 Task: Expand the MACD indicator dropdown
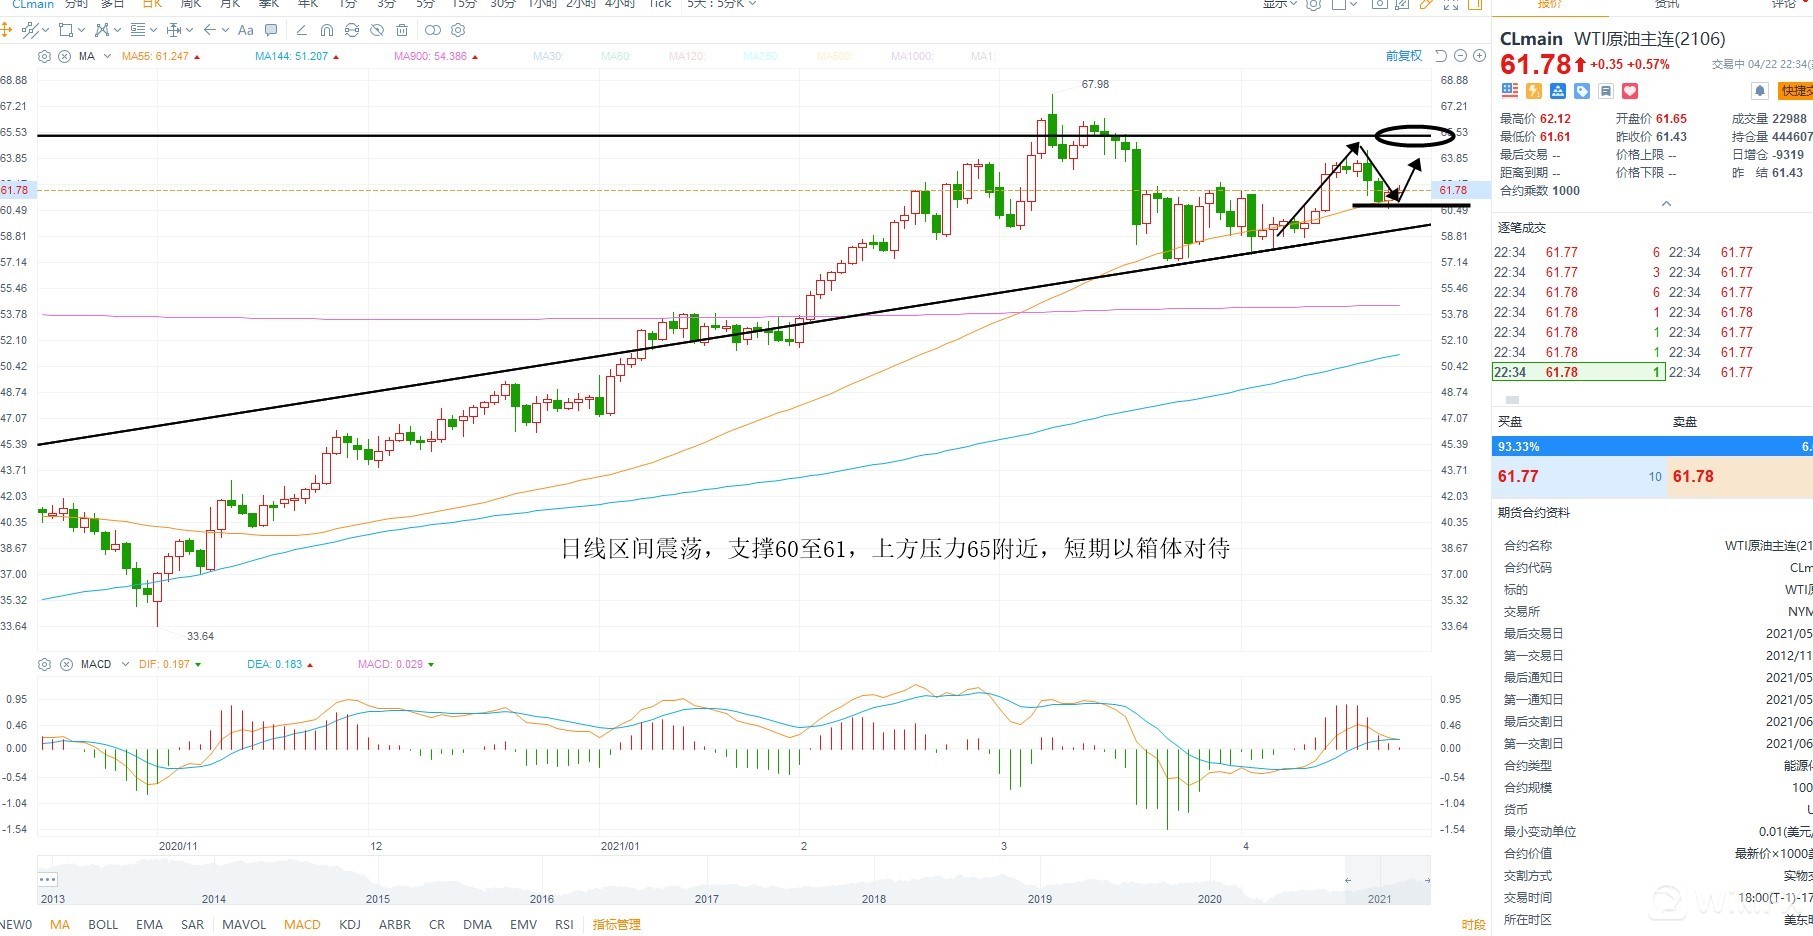tap(125, 664)
